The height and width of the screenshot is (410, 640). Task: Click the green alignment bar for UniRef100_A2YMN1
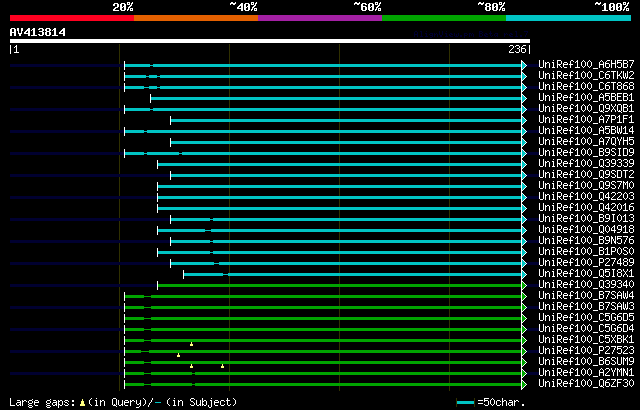tap(323, 374)
